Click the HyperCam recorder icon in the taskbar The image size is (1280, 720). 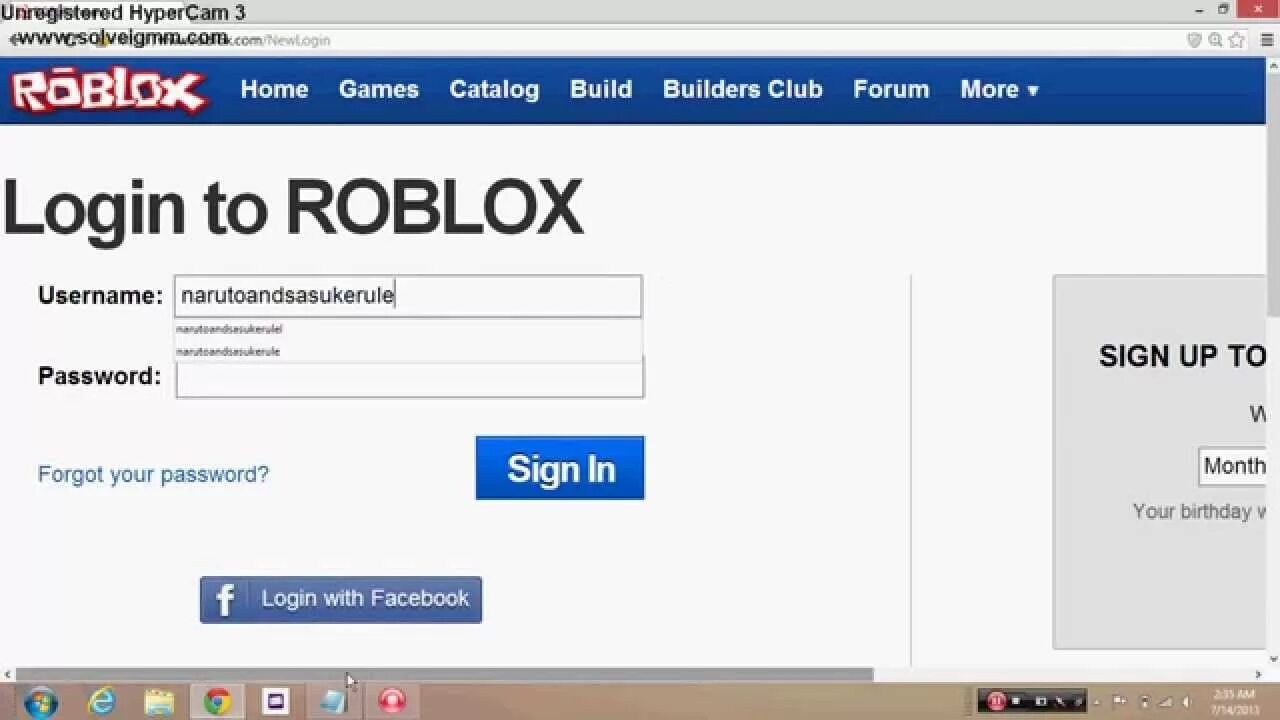pos(394,702)
